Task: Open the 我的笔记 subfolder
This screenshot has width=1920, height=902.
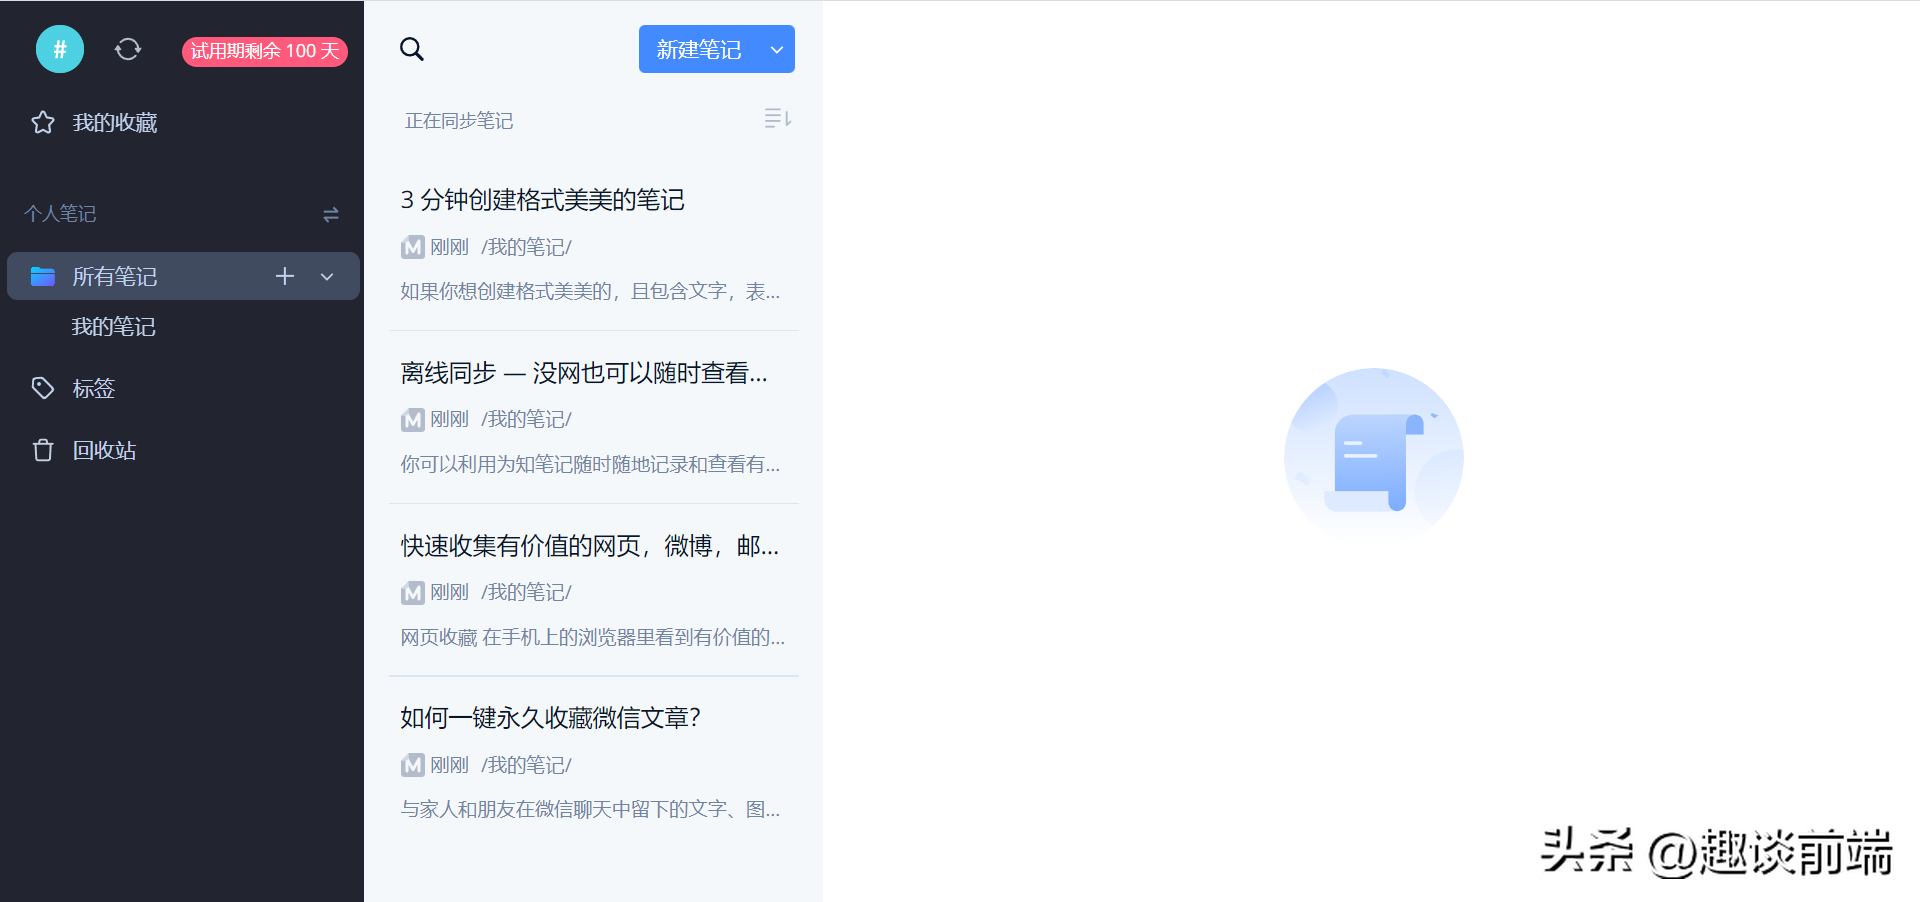Action: (x=114, y=327)
